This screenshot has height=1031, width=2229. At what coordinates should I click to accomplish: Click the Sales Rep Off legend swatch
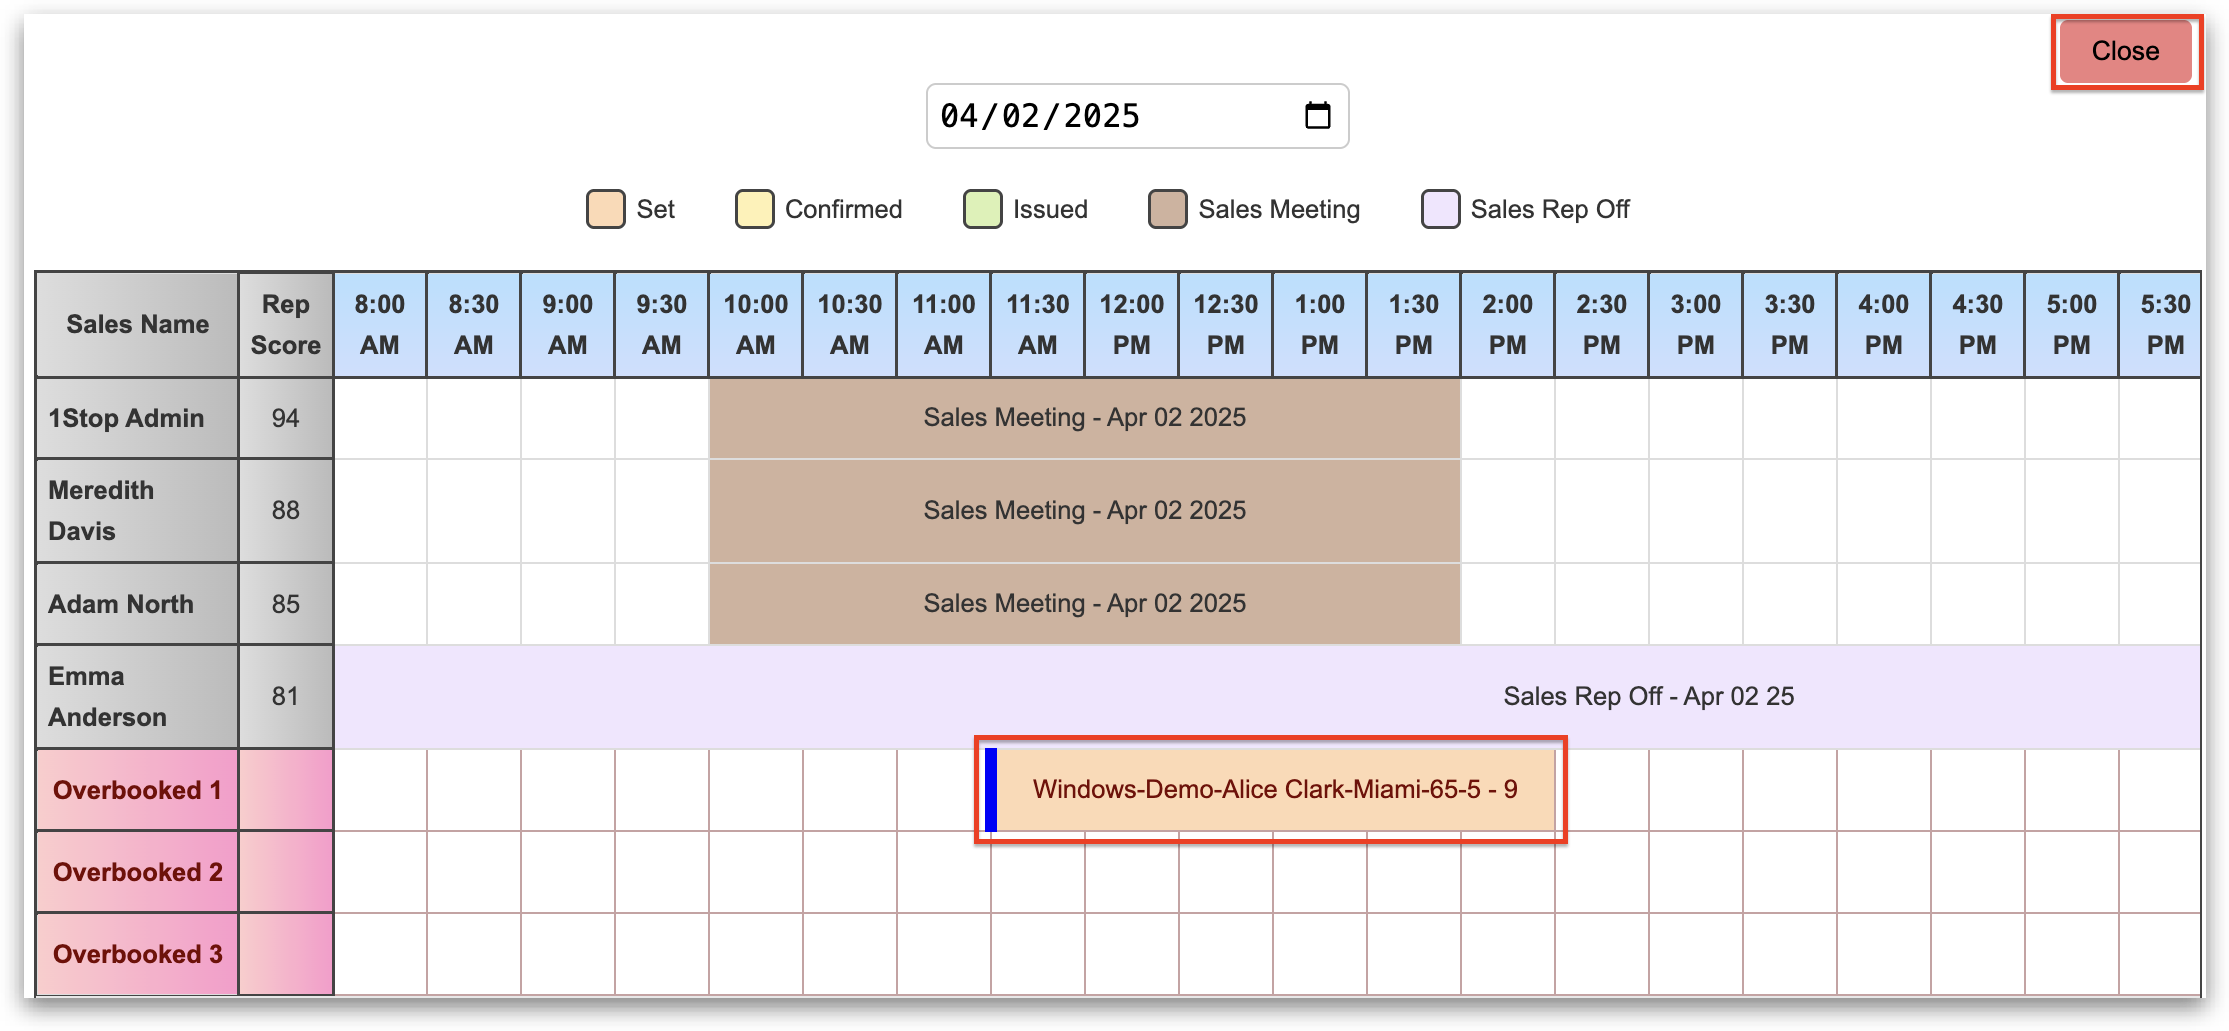point(1440,209)
